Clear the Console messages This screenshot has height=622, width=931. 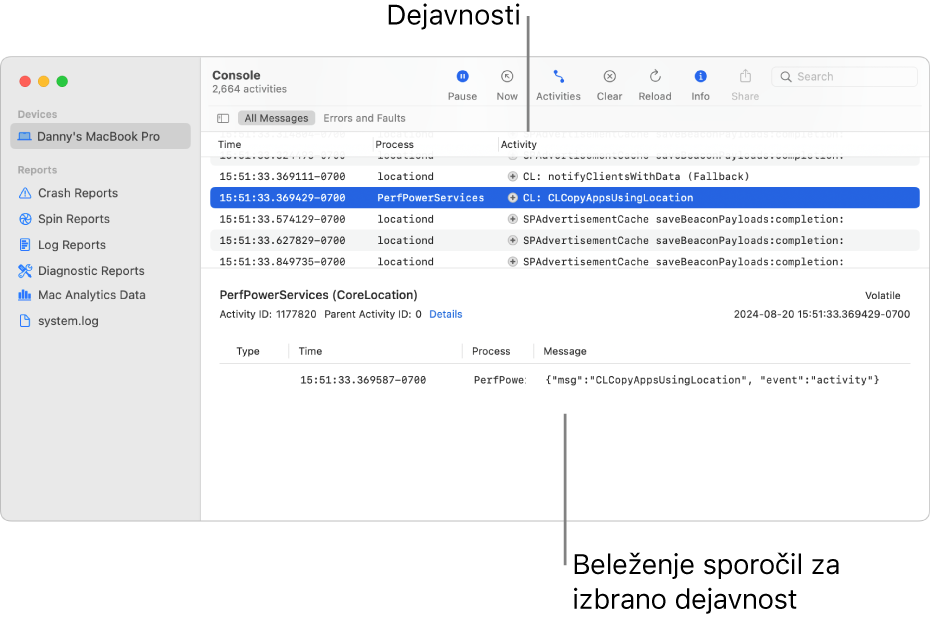pyautogui.click(x=609, y=85)
